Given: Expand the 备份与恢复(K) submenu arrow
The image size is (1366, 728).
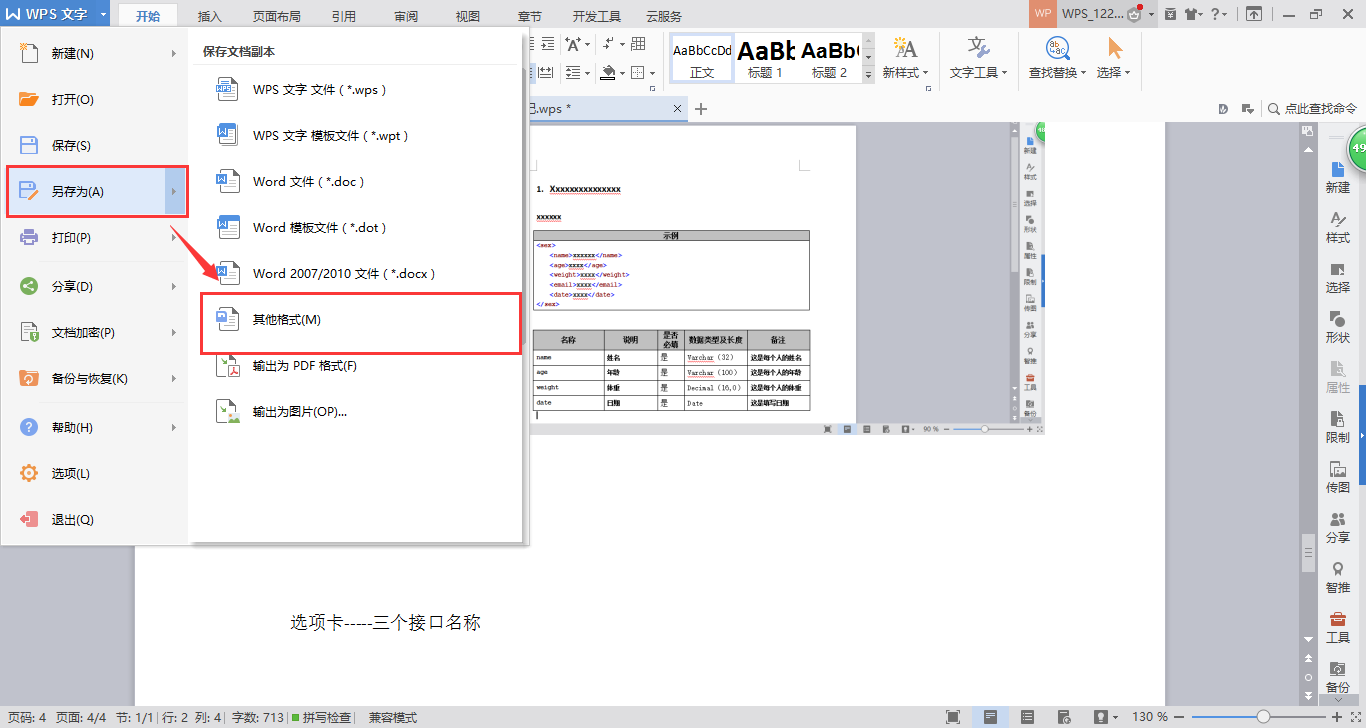Looking at the screenshot, I should click(174, 378).
